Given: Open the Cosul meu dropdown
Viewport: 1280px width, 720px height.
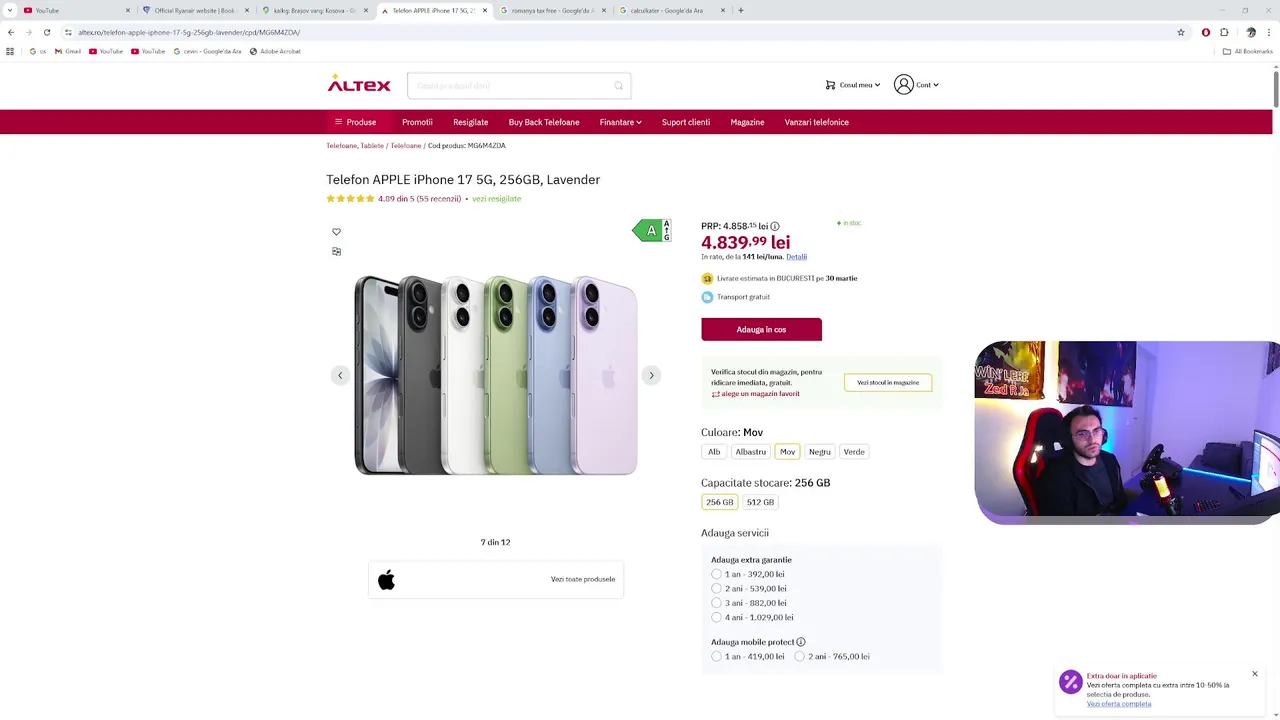Looking at the screenshot, I should coord(859,85).
